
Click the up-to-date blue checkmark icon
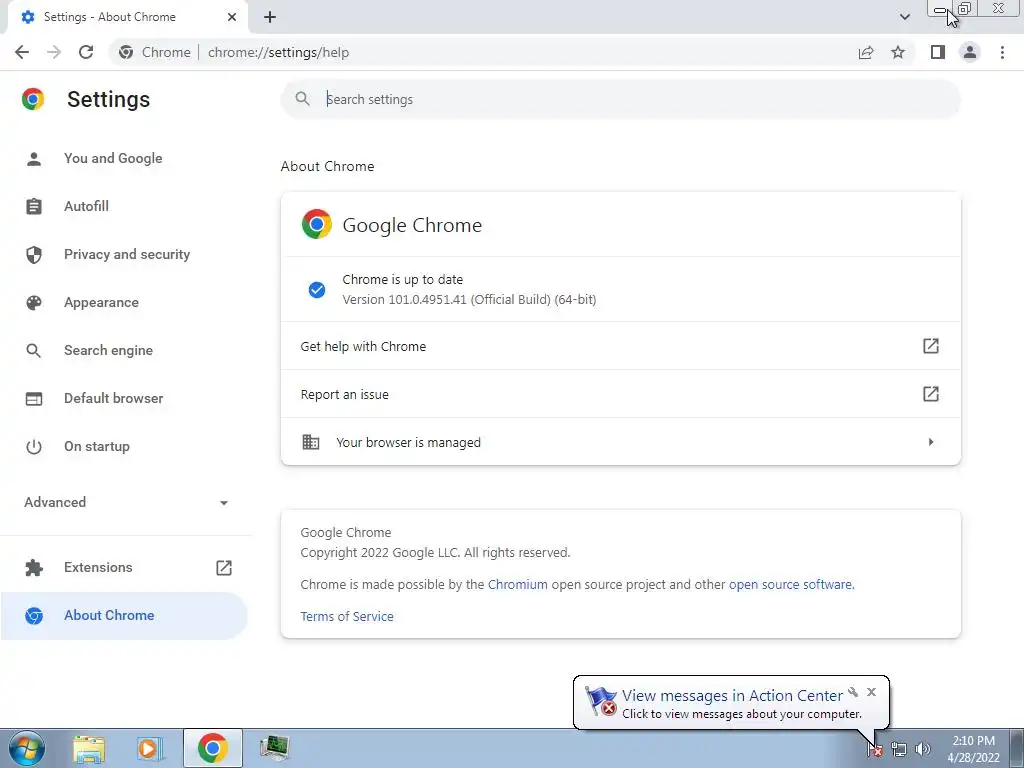pos(317,289)
